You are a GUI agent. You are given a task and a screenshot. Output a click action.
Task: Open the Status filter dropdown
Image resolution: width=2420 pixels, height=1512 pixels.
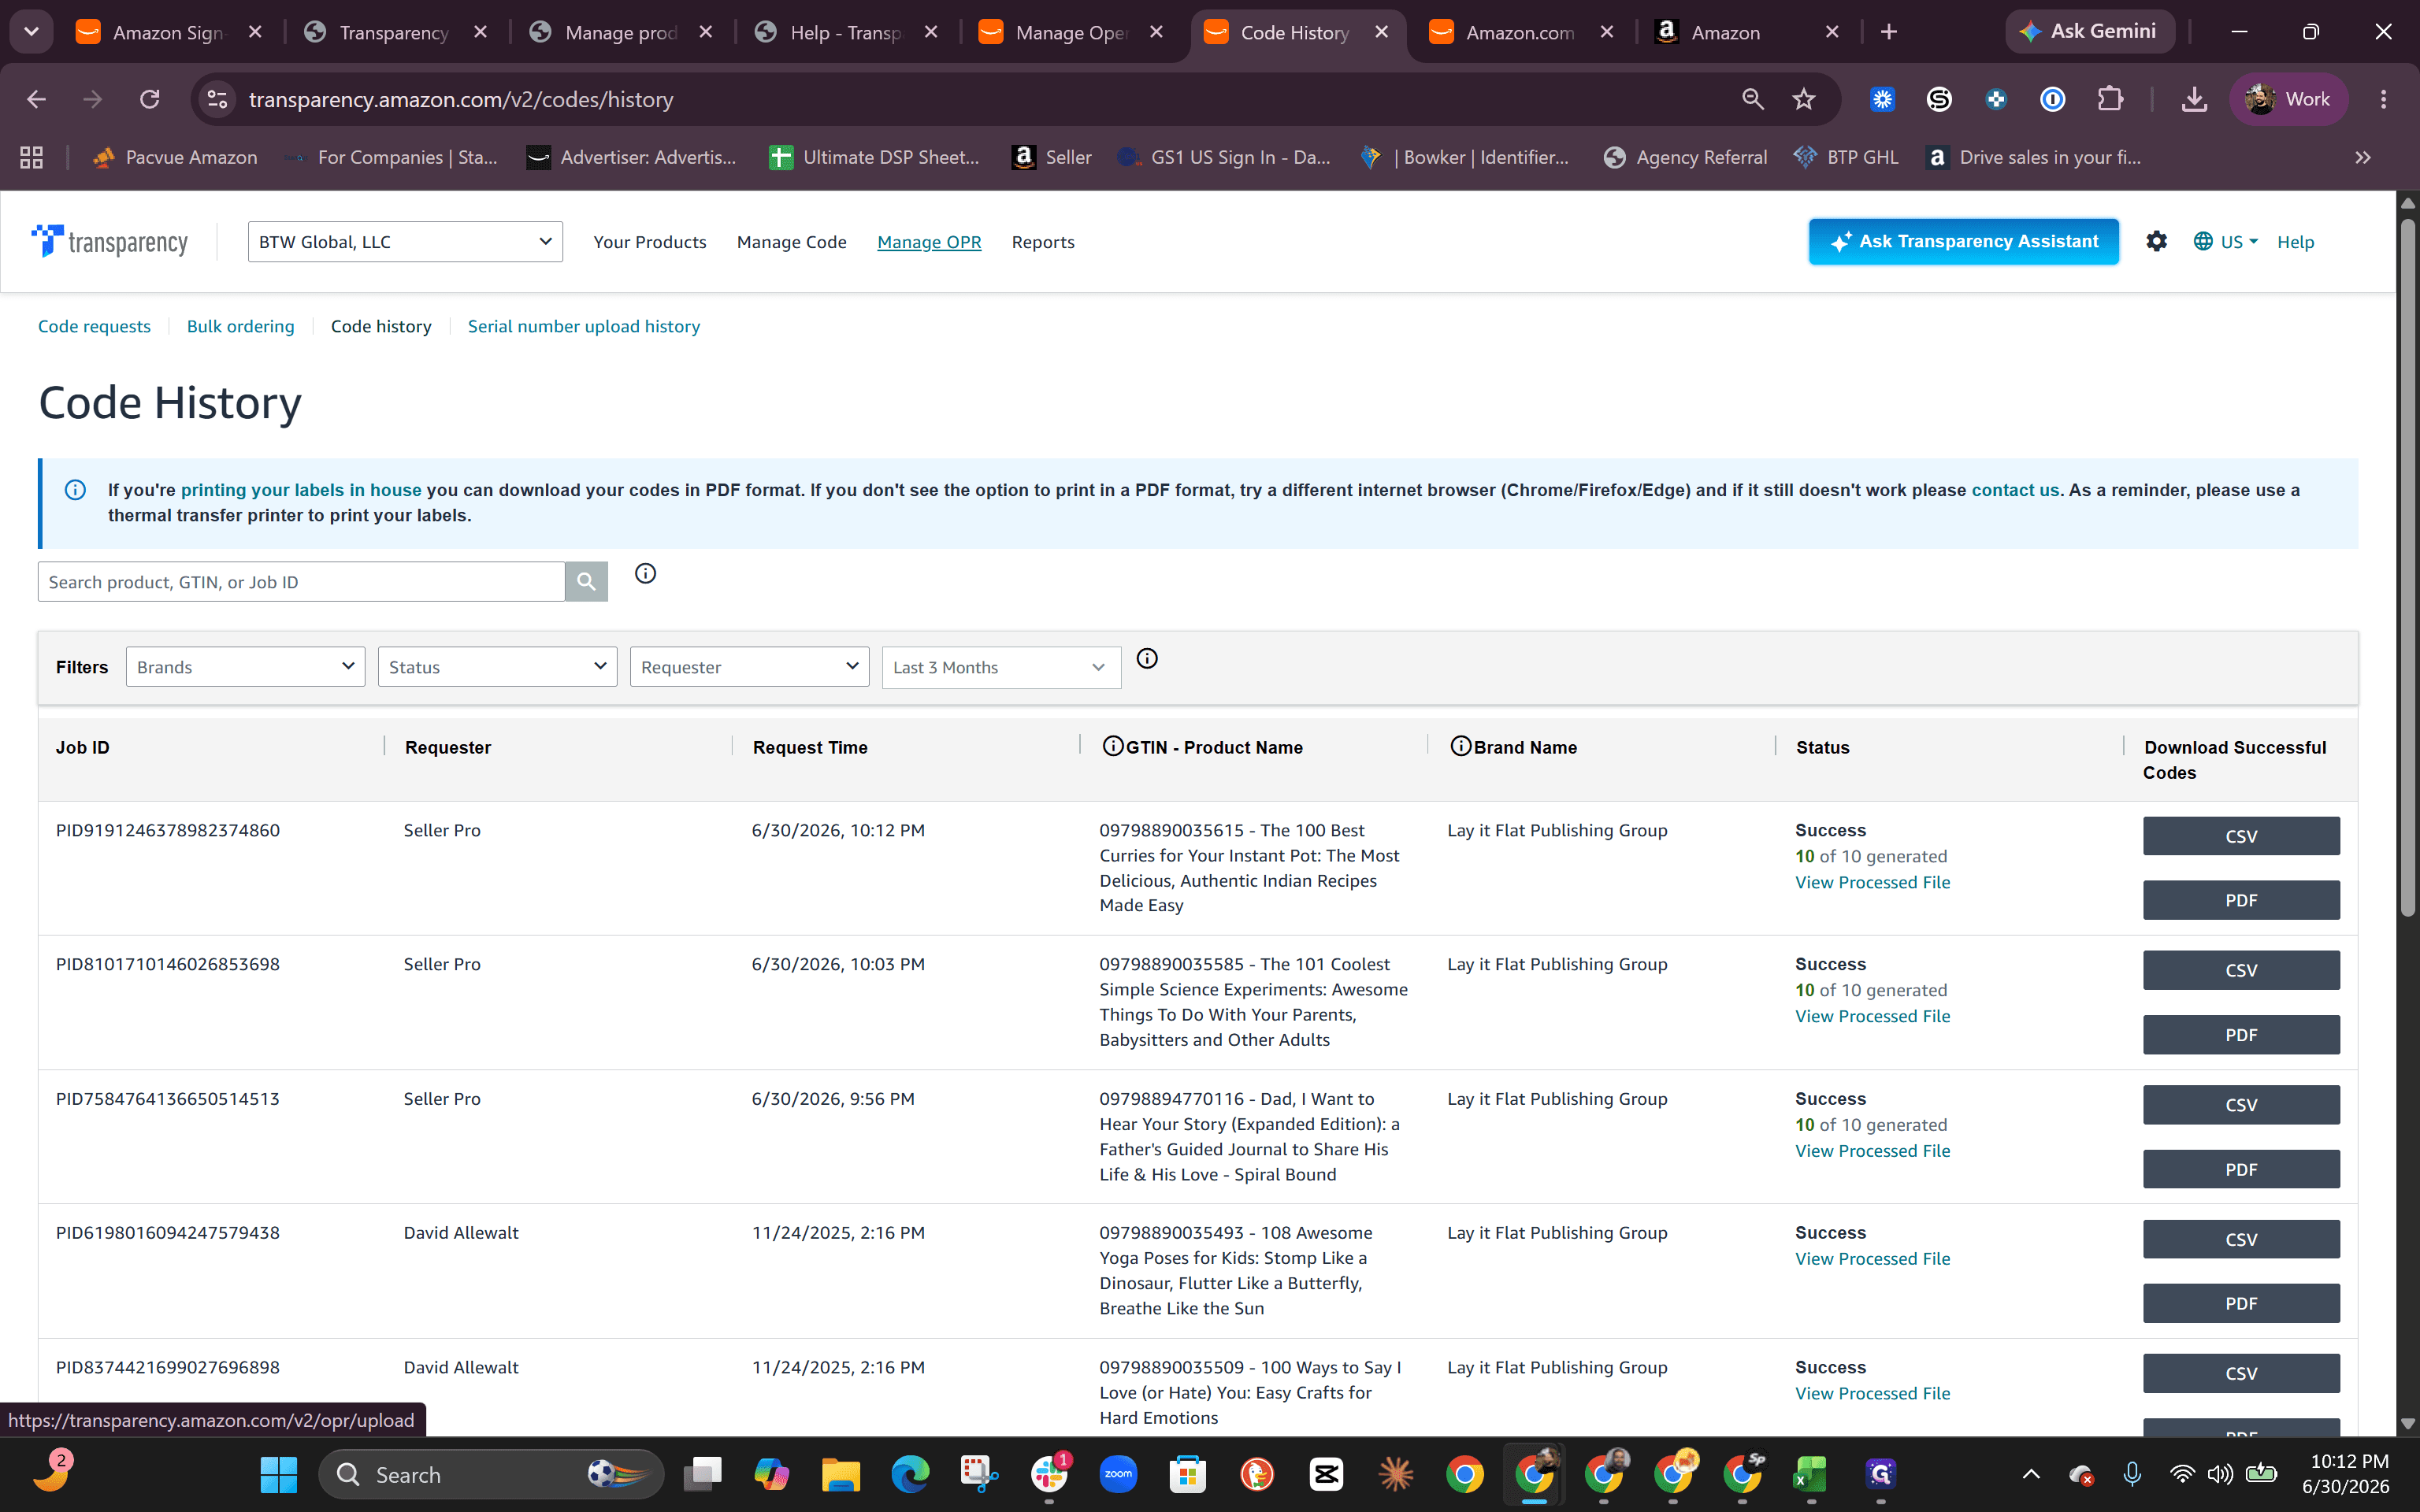pyautogui.click(x=497, y=667)
